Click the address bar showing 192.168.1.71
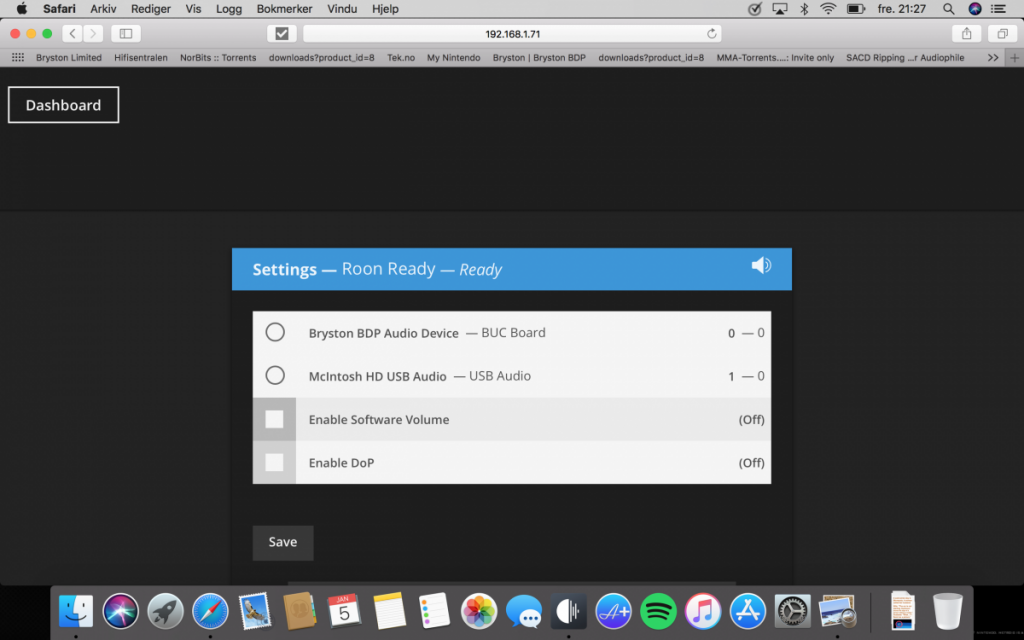 (x=513, y=33)
